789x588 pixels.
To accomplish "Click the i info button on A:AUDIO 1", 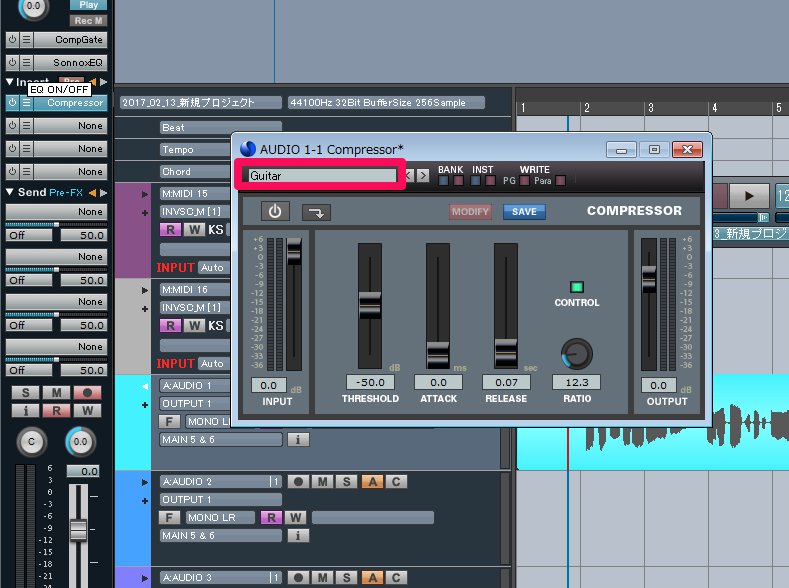I will [298, 440].
